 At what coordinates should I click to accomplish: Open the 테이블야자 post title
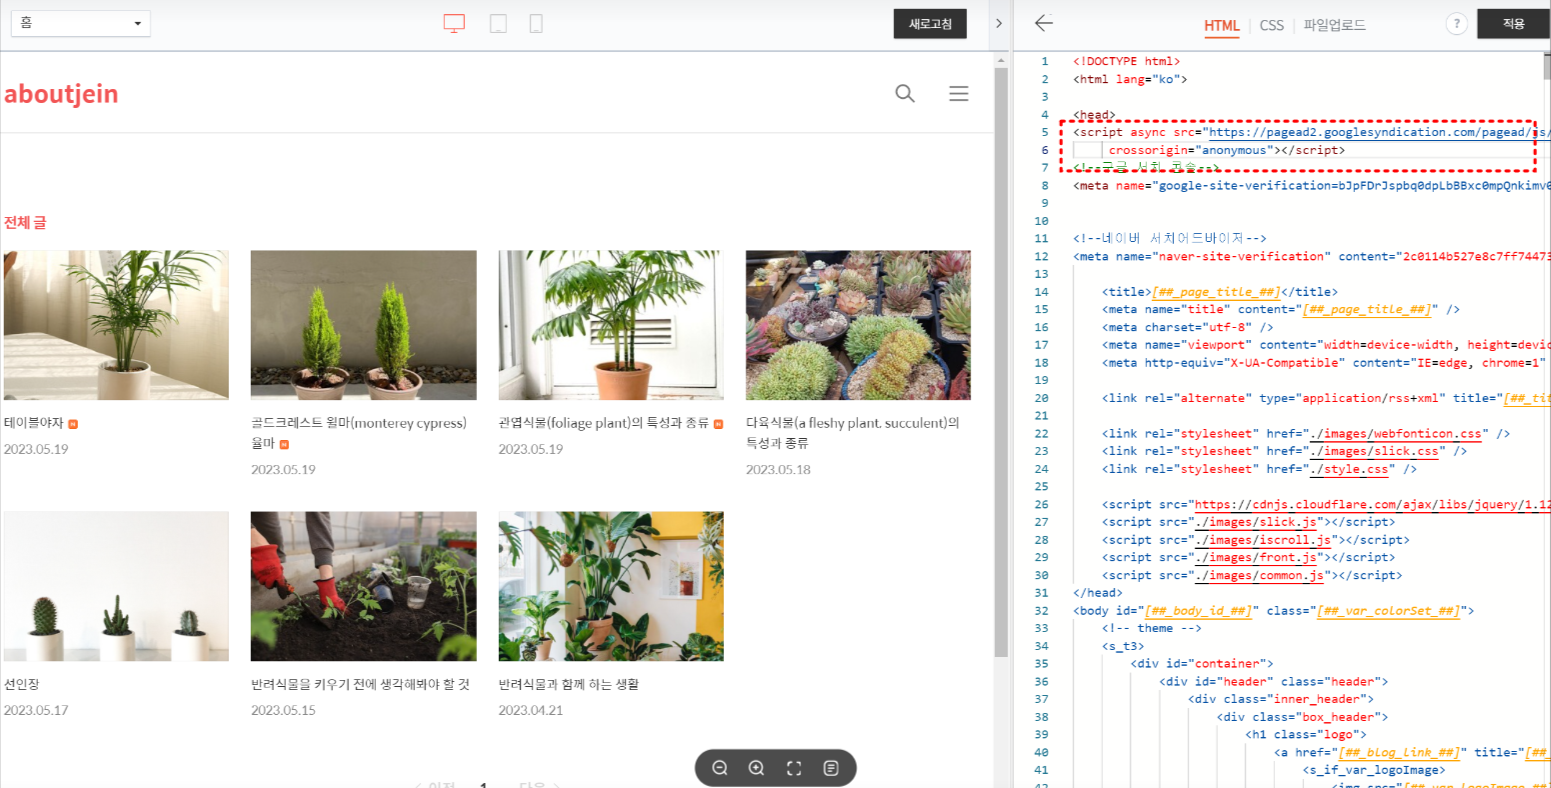coord(34,423)
